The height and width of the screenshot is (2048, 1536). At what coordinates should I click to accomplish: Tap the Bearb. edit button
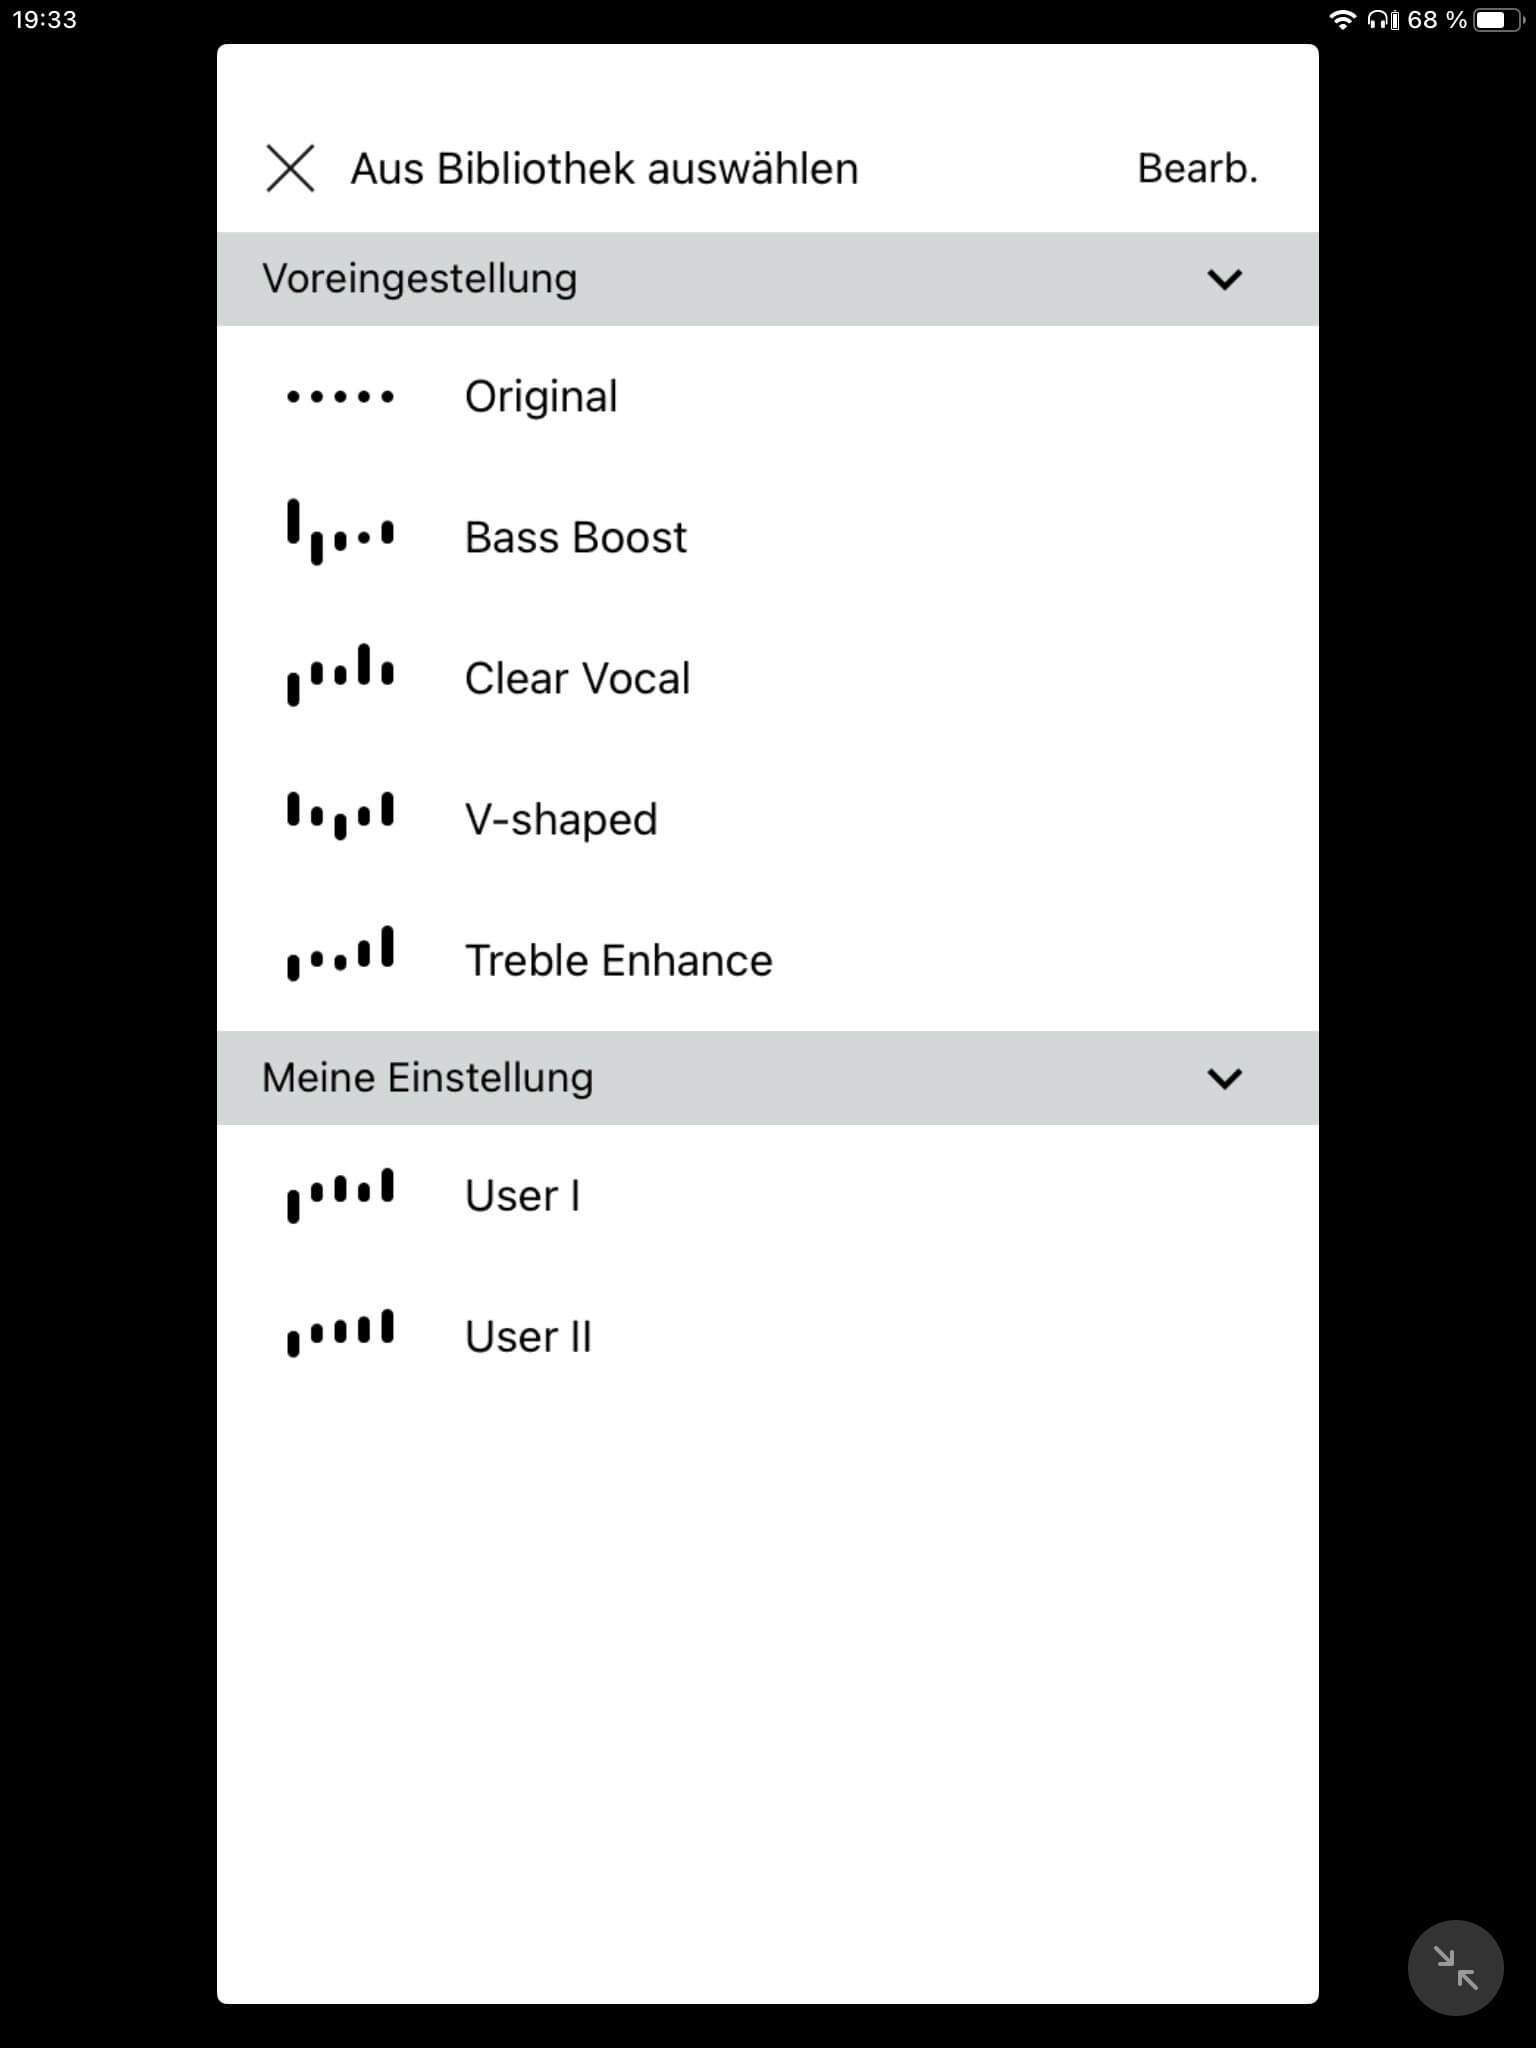point(1197,168)
